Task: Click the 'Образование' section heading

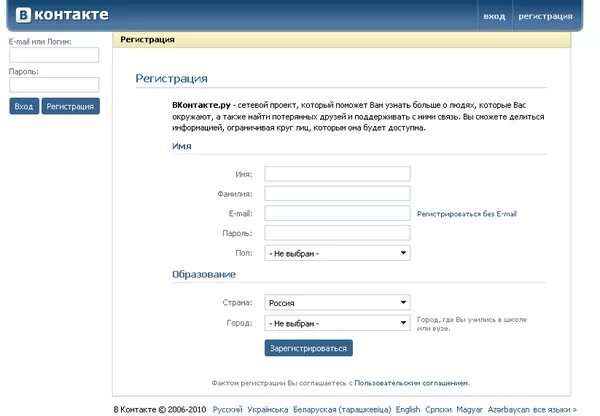Action: tap(204, 274)
